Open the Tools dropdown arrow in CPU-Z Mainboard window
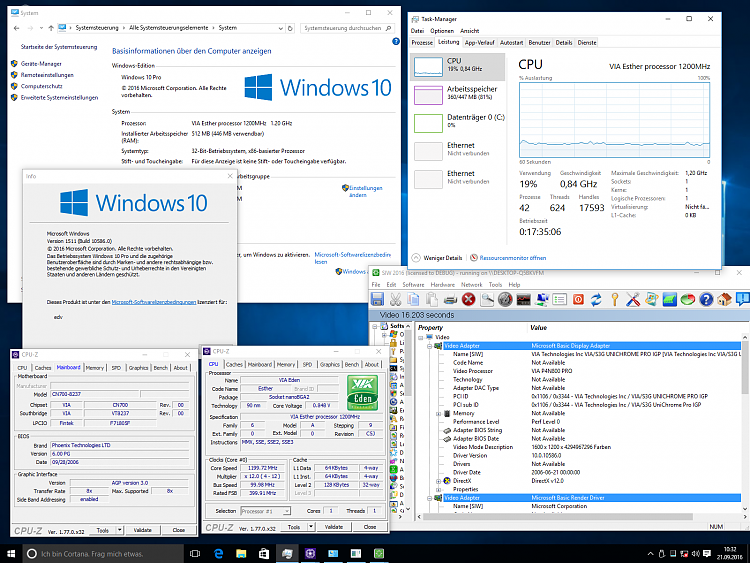Screen dimensions: 750x563 (x=120, y=530)
